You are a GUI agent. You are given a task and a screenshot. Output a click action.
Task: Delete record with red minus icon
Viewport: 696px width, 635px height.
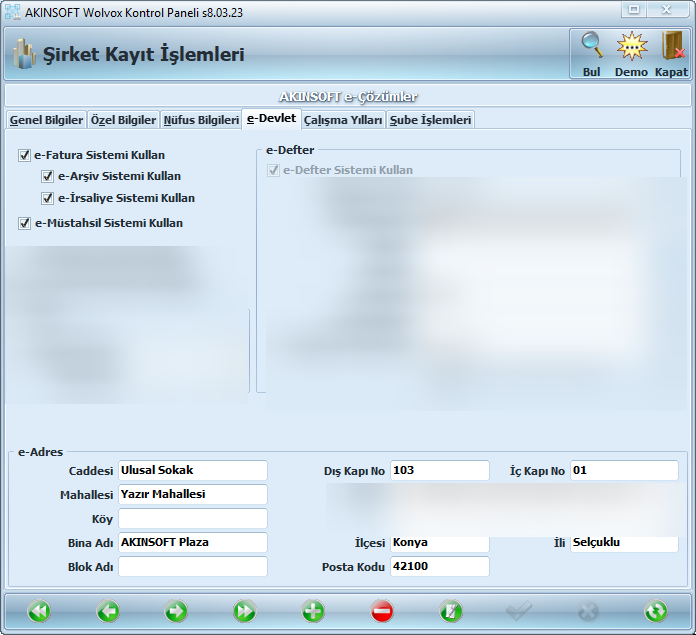point(382,611)
